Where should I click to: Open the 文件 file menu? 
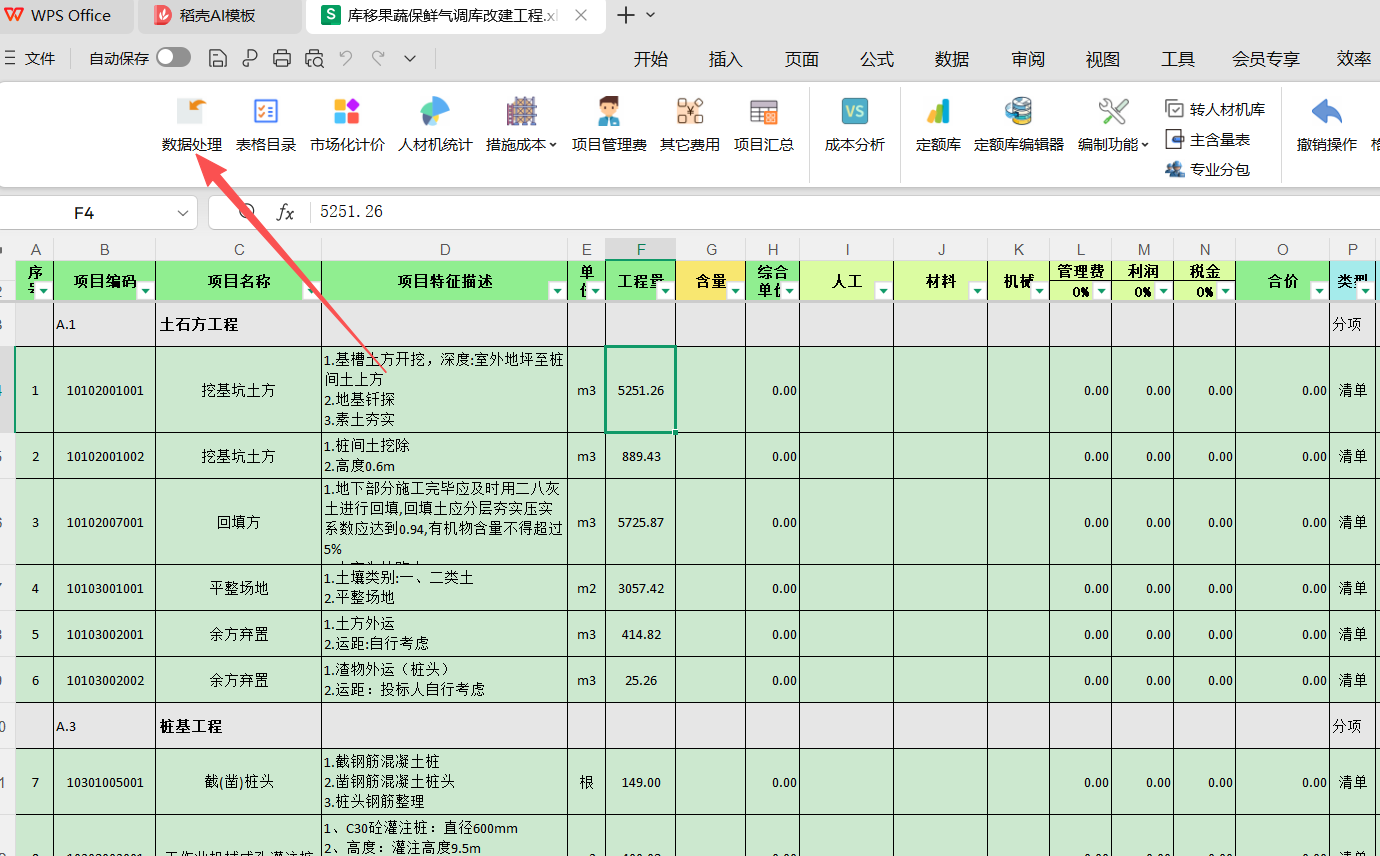[x=30, y=59]
